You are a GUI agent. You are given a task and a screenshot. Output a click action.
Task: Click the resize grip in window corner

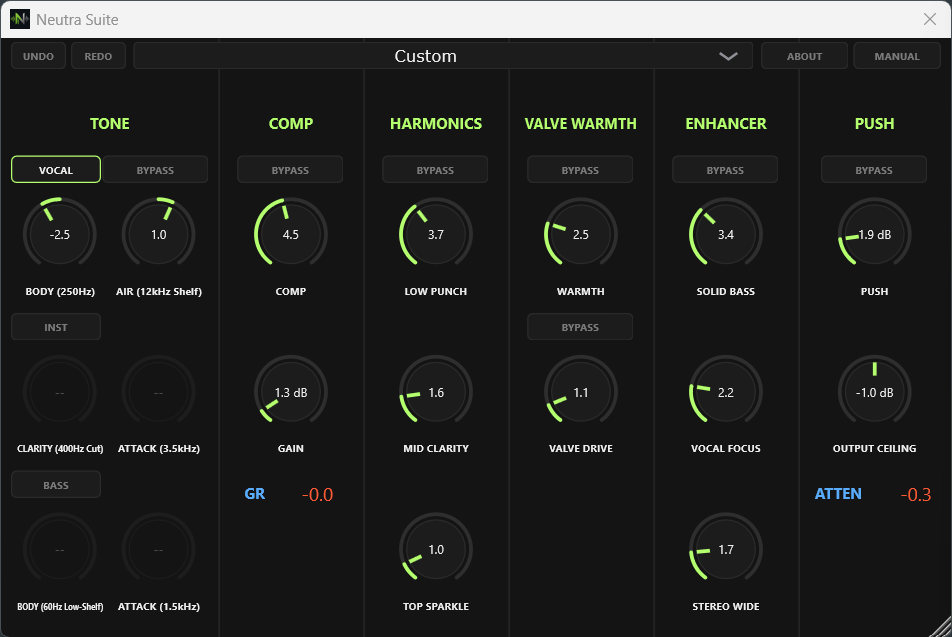click(940, 626)
